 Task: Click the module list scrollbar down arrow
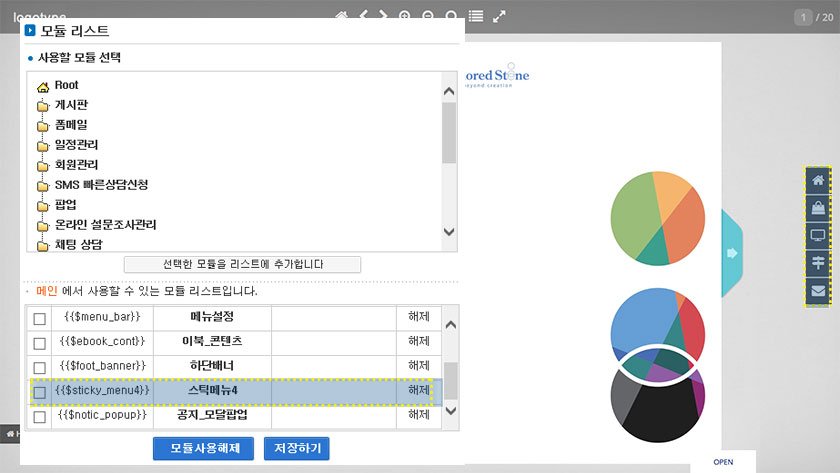450,411
